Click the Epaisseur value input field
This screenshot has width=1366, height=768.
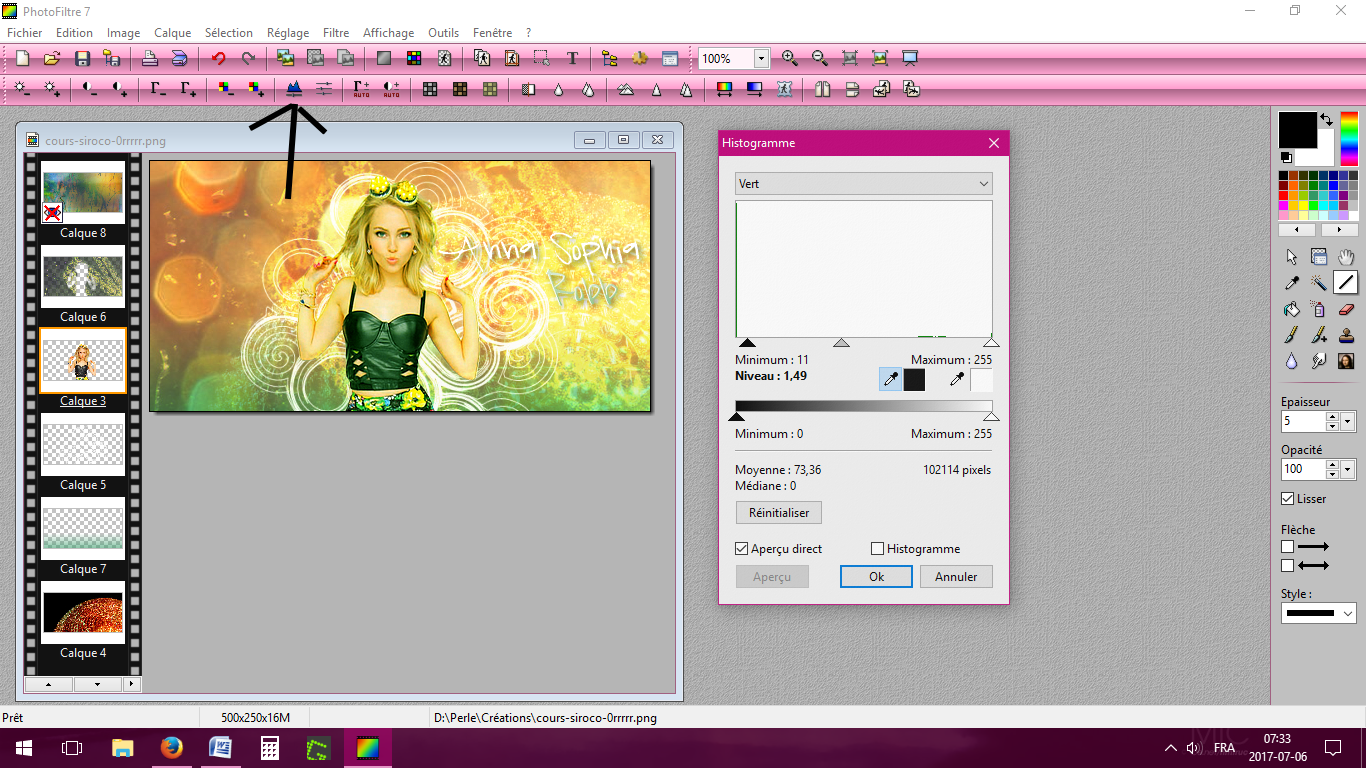[1303, 422]
